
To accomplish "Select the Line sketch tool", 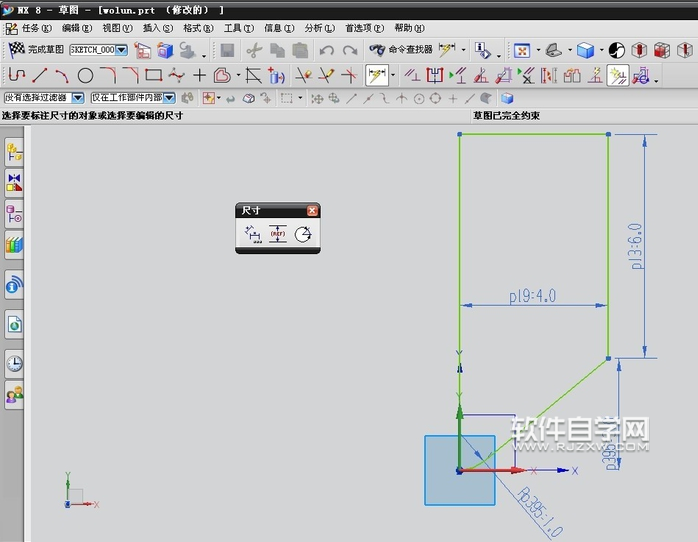I will 40,75.
